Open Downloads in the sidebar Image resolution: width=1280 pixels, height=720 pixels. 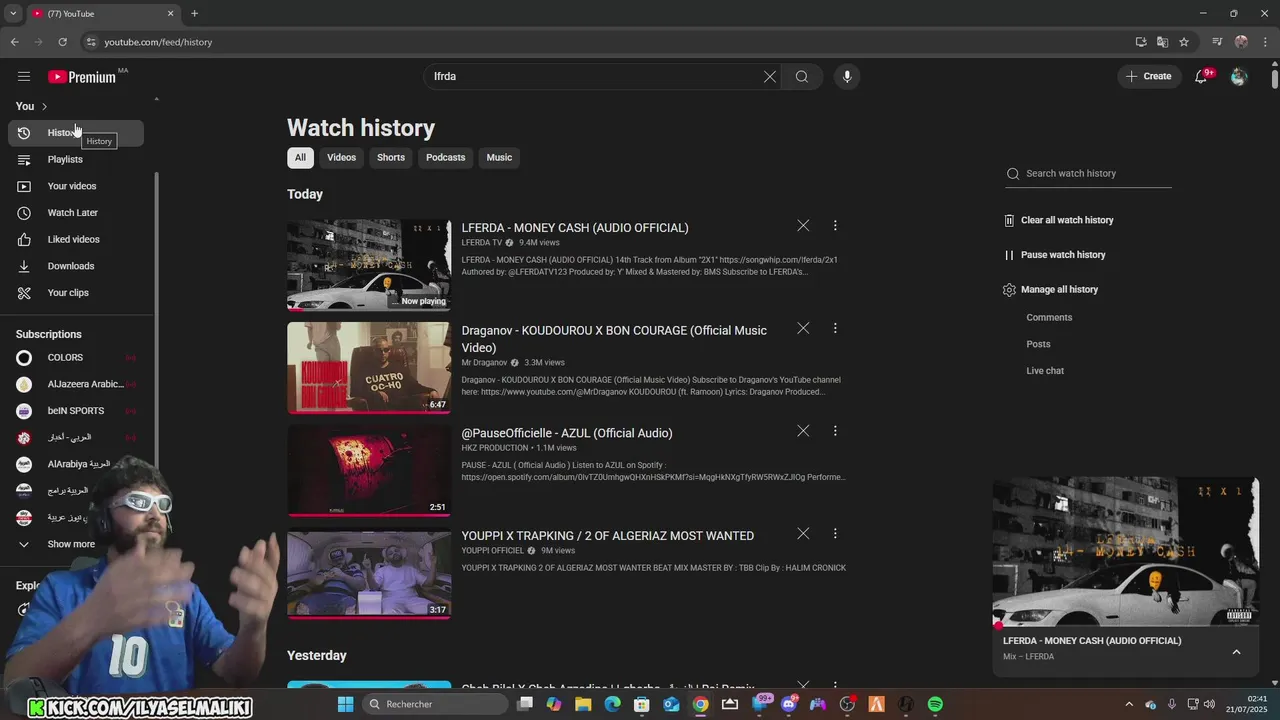76,266
